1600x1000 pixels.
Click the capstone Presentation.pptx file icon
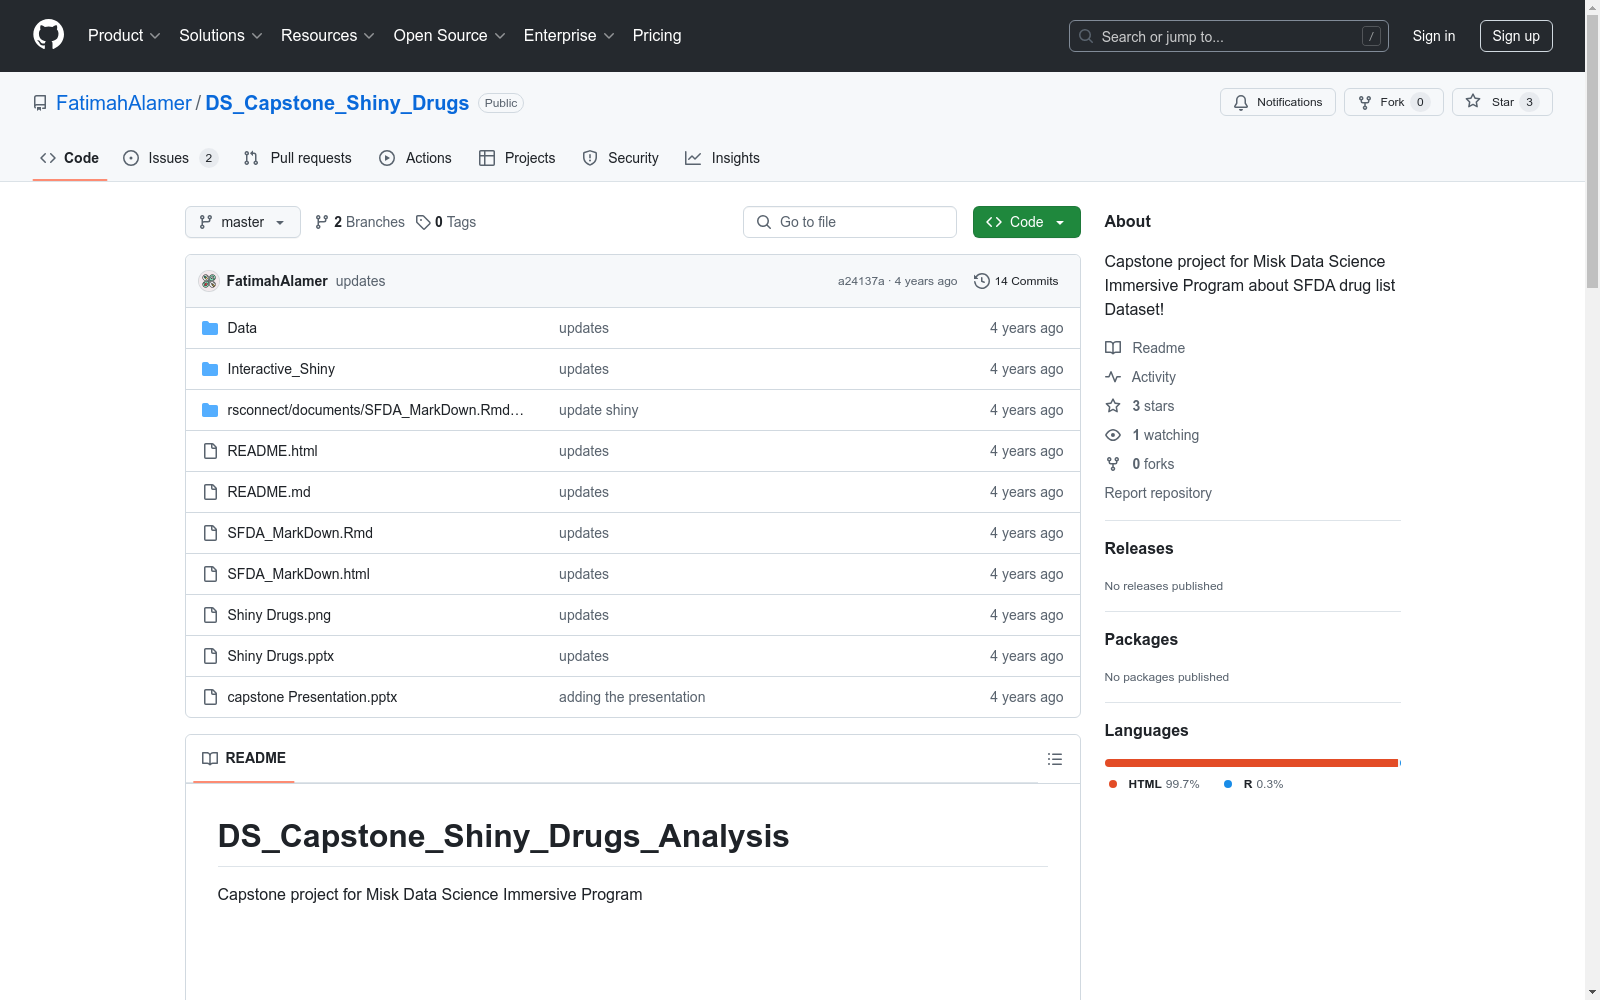click(210, 697)
